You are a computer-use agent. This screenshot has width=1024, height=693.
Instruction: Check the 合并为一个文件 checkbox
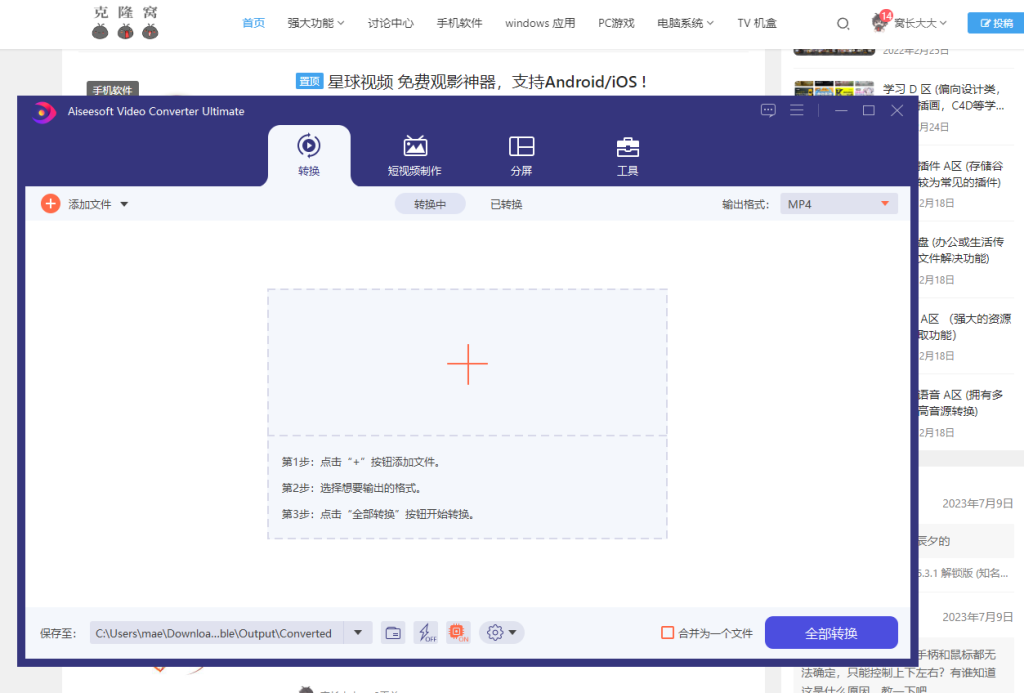point(667,633)
